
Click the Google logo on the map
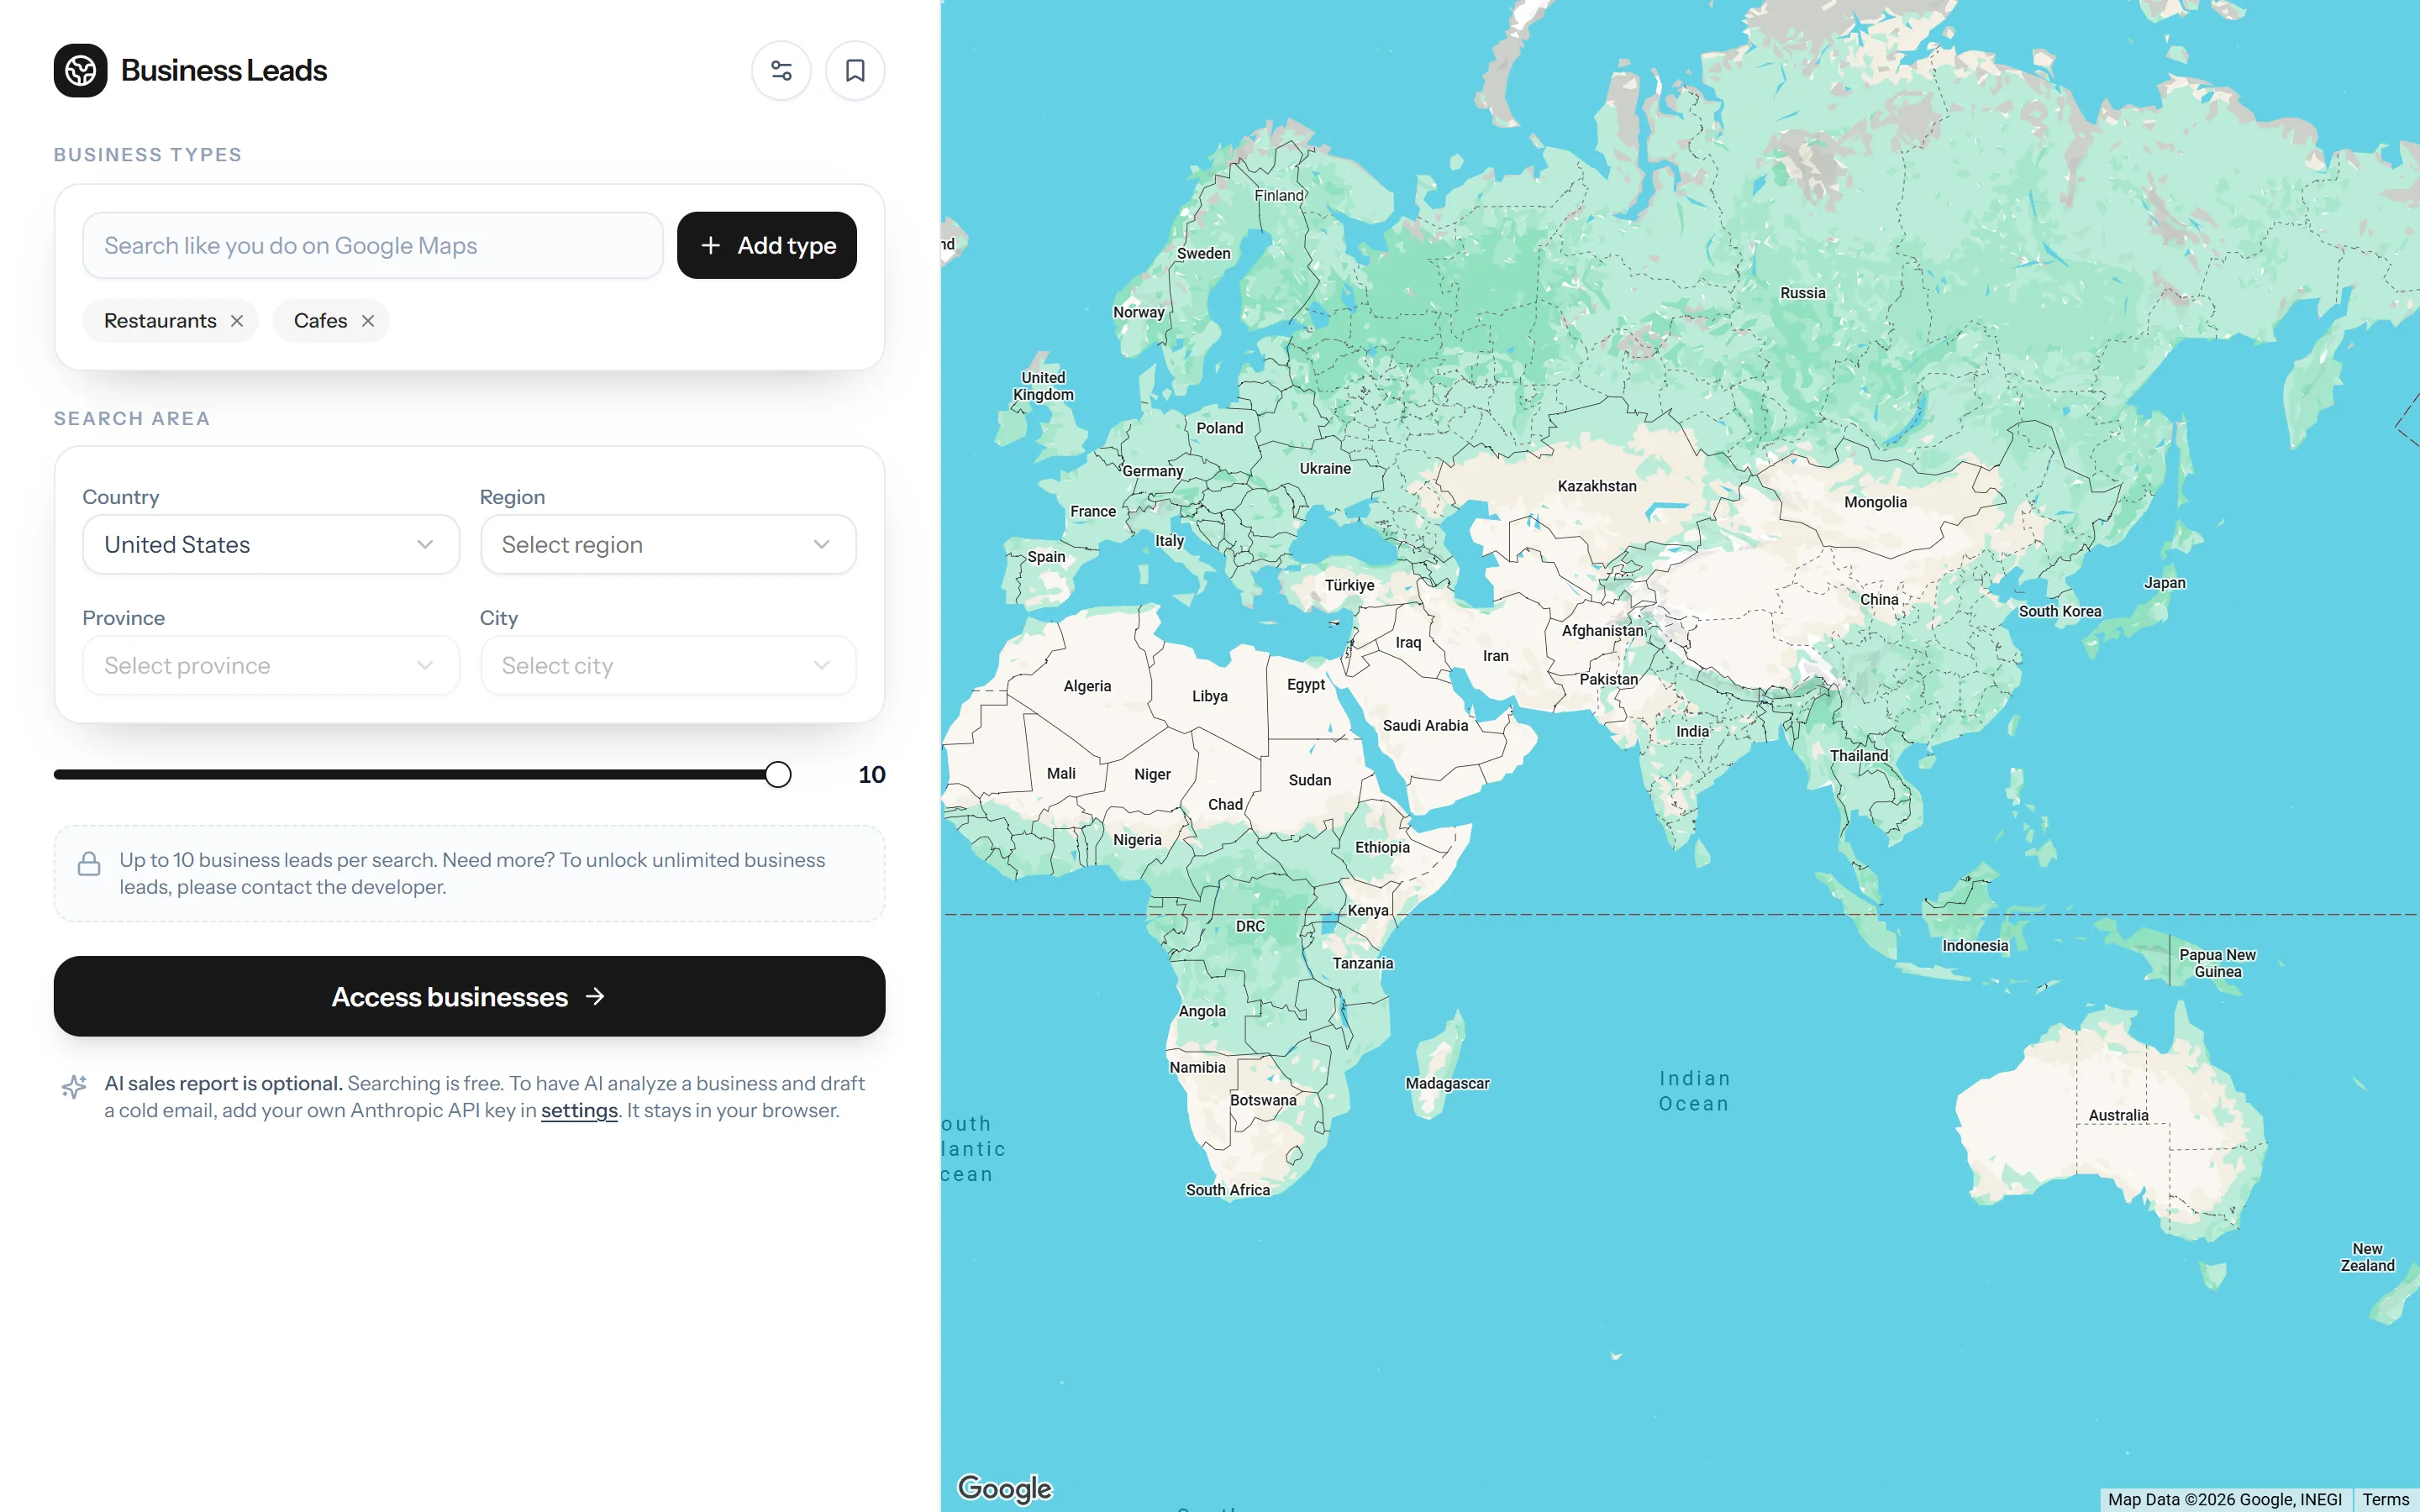1005,1488
